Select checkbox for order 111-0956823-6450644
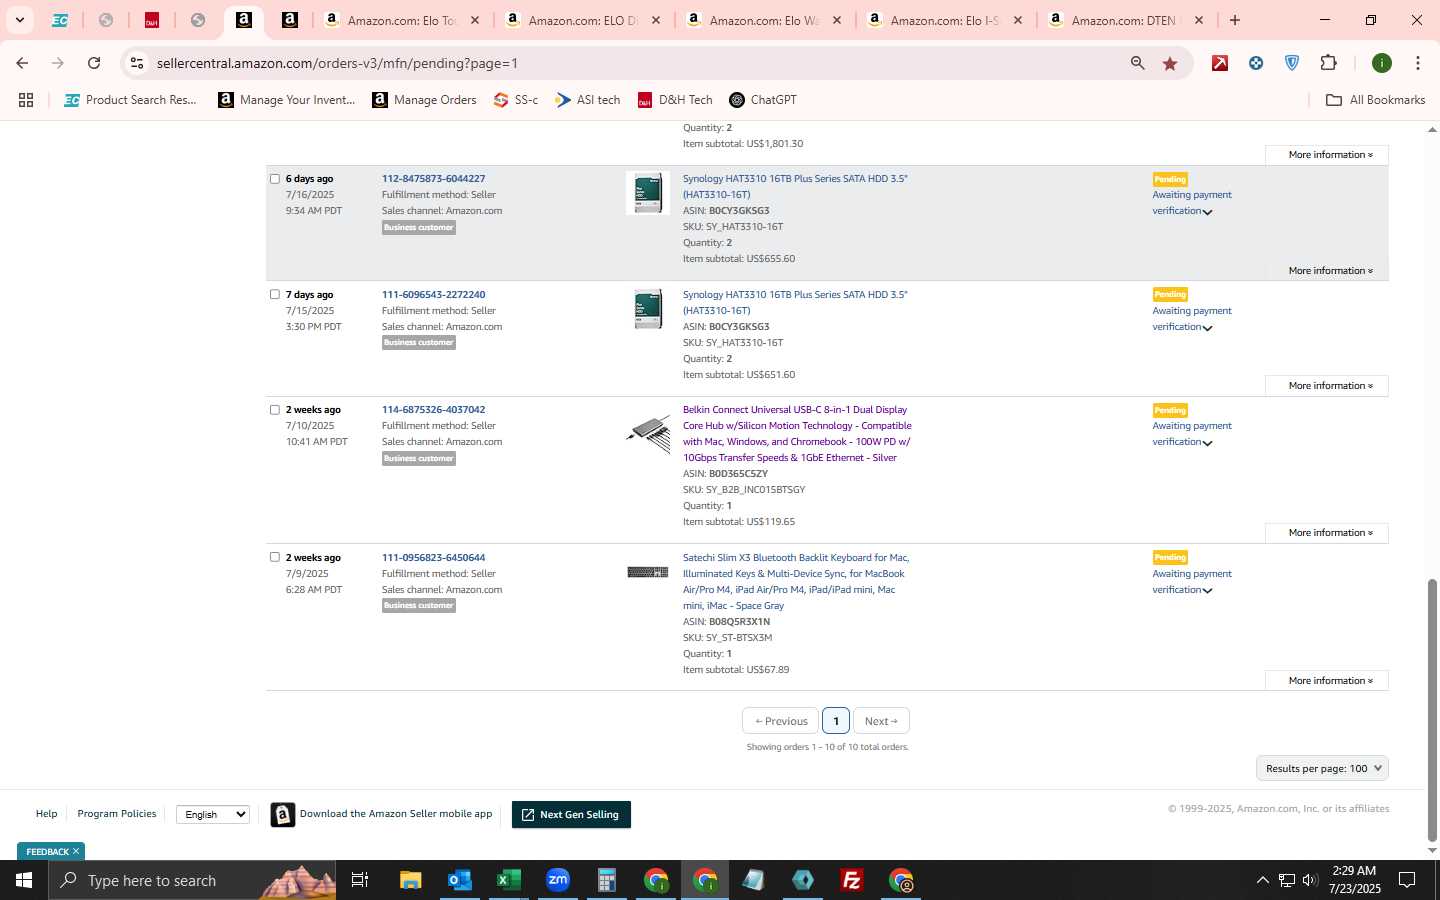The width and height of the screenshot is (1440, 900). coord(275,558)
